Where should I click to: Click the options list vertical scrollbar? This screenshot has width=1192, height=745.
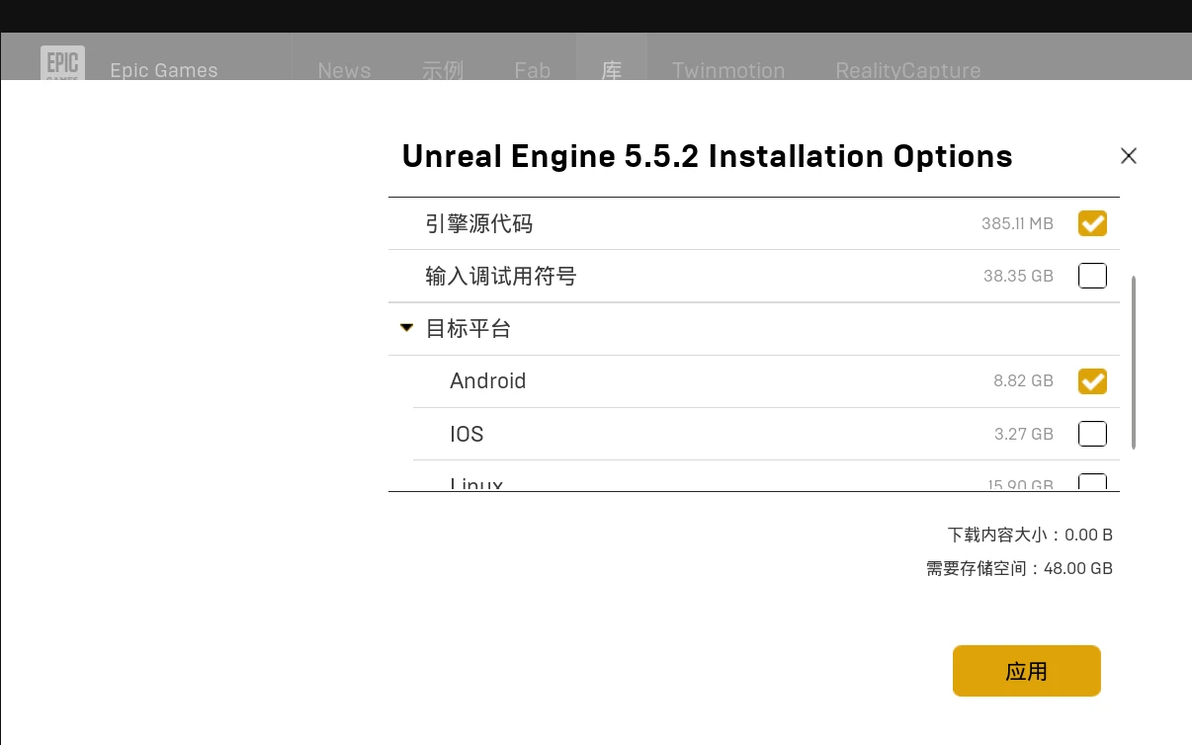(x=1133, y=363)
